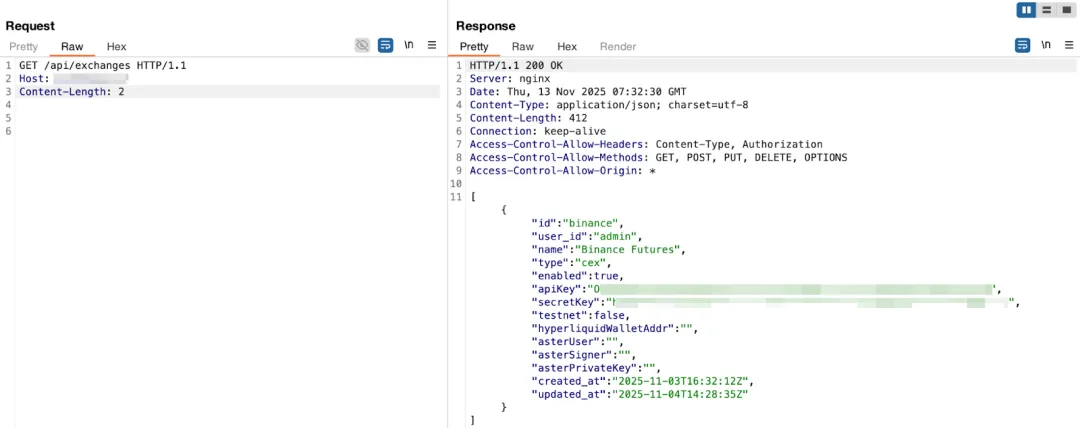The image size is (1080, 428).
Task: Toggle word wrap in the Request panel
Action: pyautogui.click(x=385, y=45)
